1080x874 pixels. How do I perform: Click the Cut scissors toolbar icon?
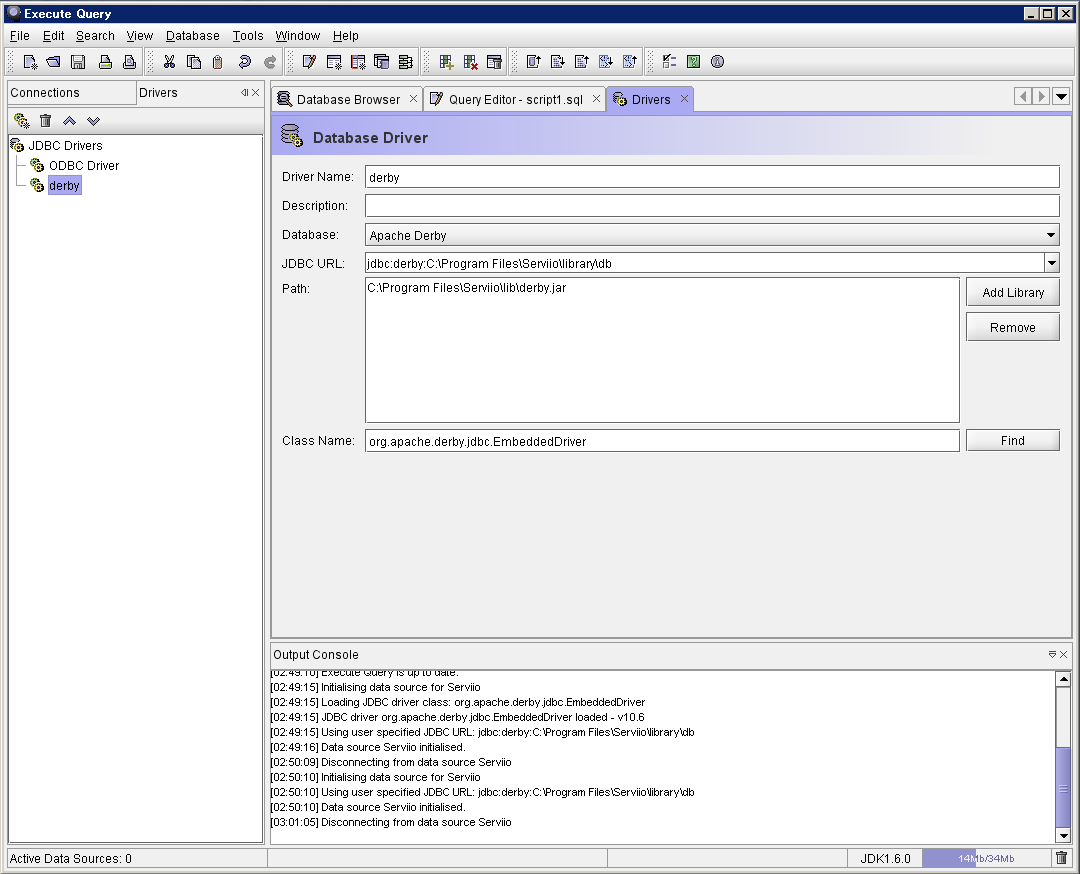(x=169, y=62)
